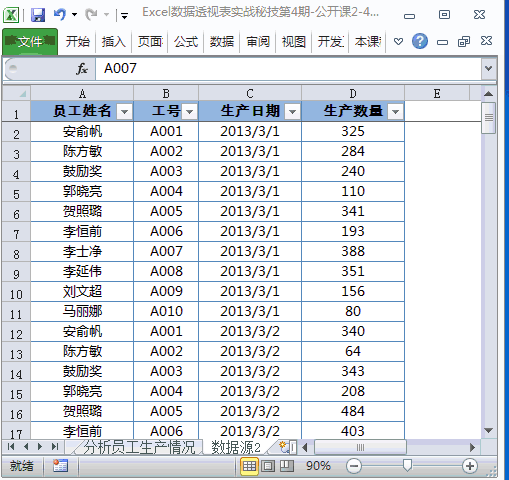Click the zoom out minus button
The width and height of the screenshot is (509, 480).
pyautogui.click(x=354, y=466)
